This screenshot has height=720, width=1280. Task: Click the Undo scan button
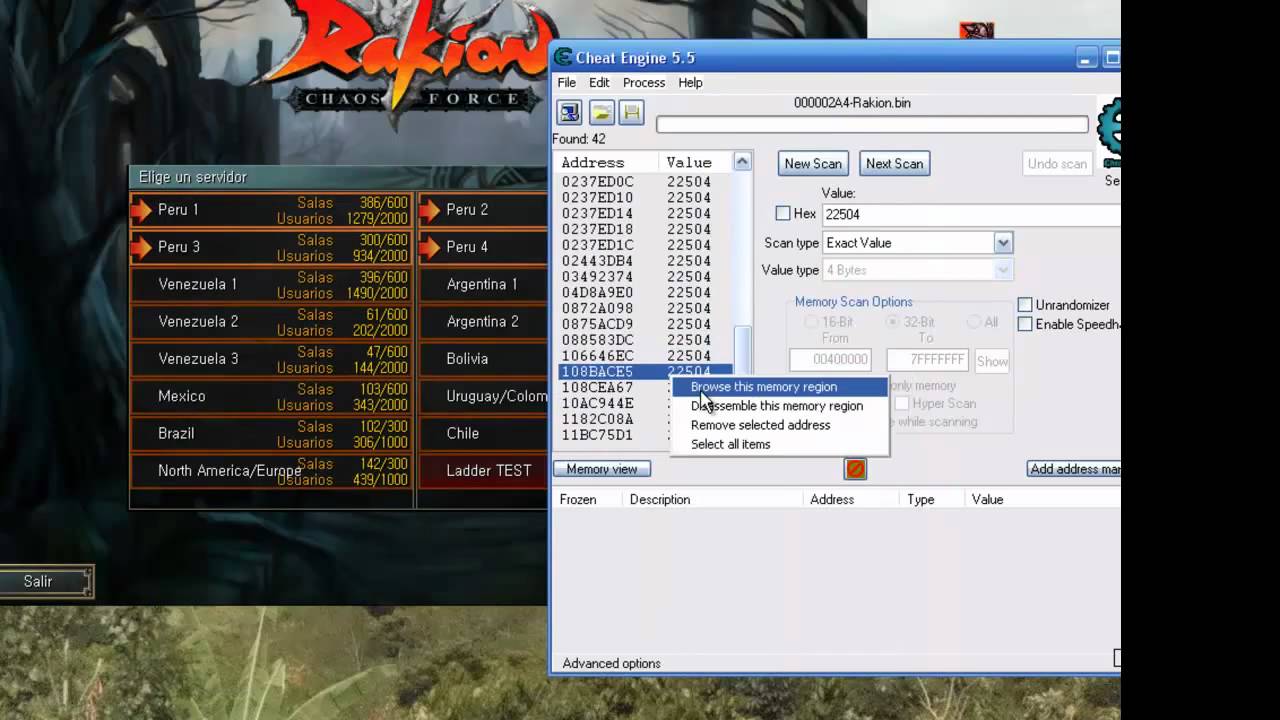1057,164
